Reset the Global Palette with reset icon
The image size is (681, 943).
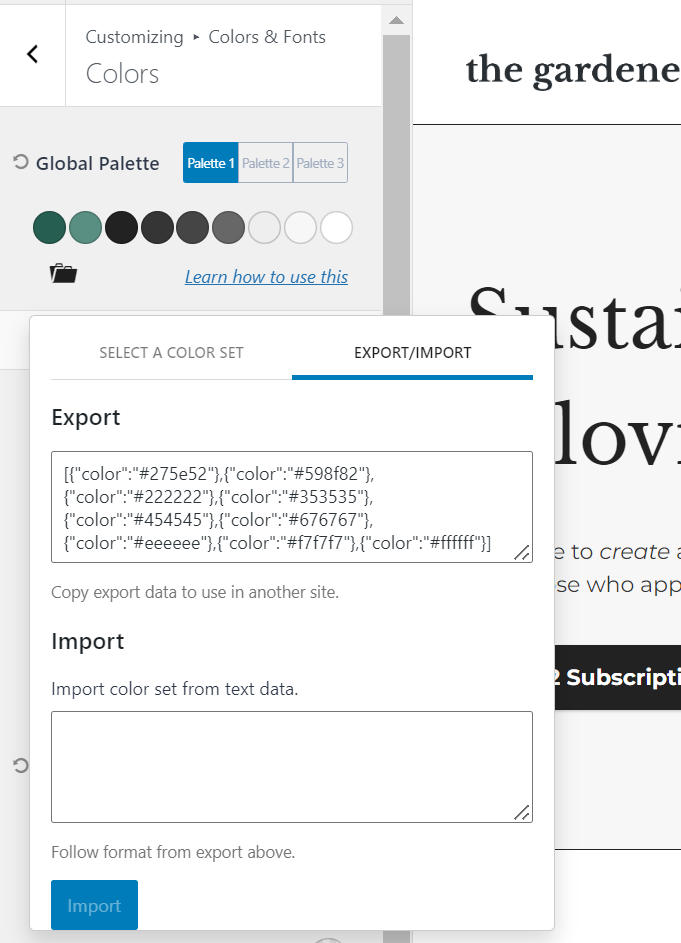click(x=20, y=162)
